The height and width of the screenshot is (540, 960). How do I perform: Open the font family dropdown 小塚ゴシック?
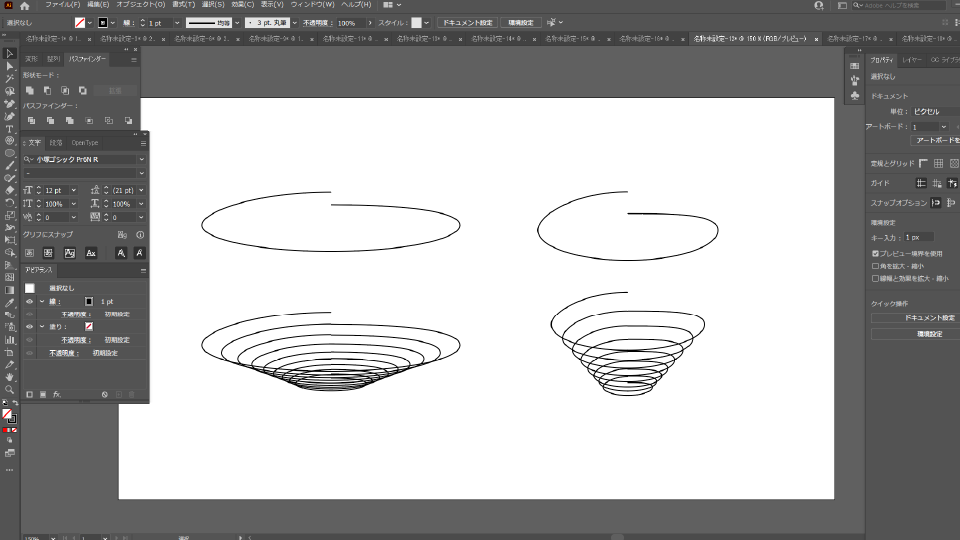pyautogui.click(x=141, y=159)
